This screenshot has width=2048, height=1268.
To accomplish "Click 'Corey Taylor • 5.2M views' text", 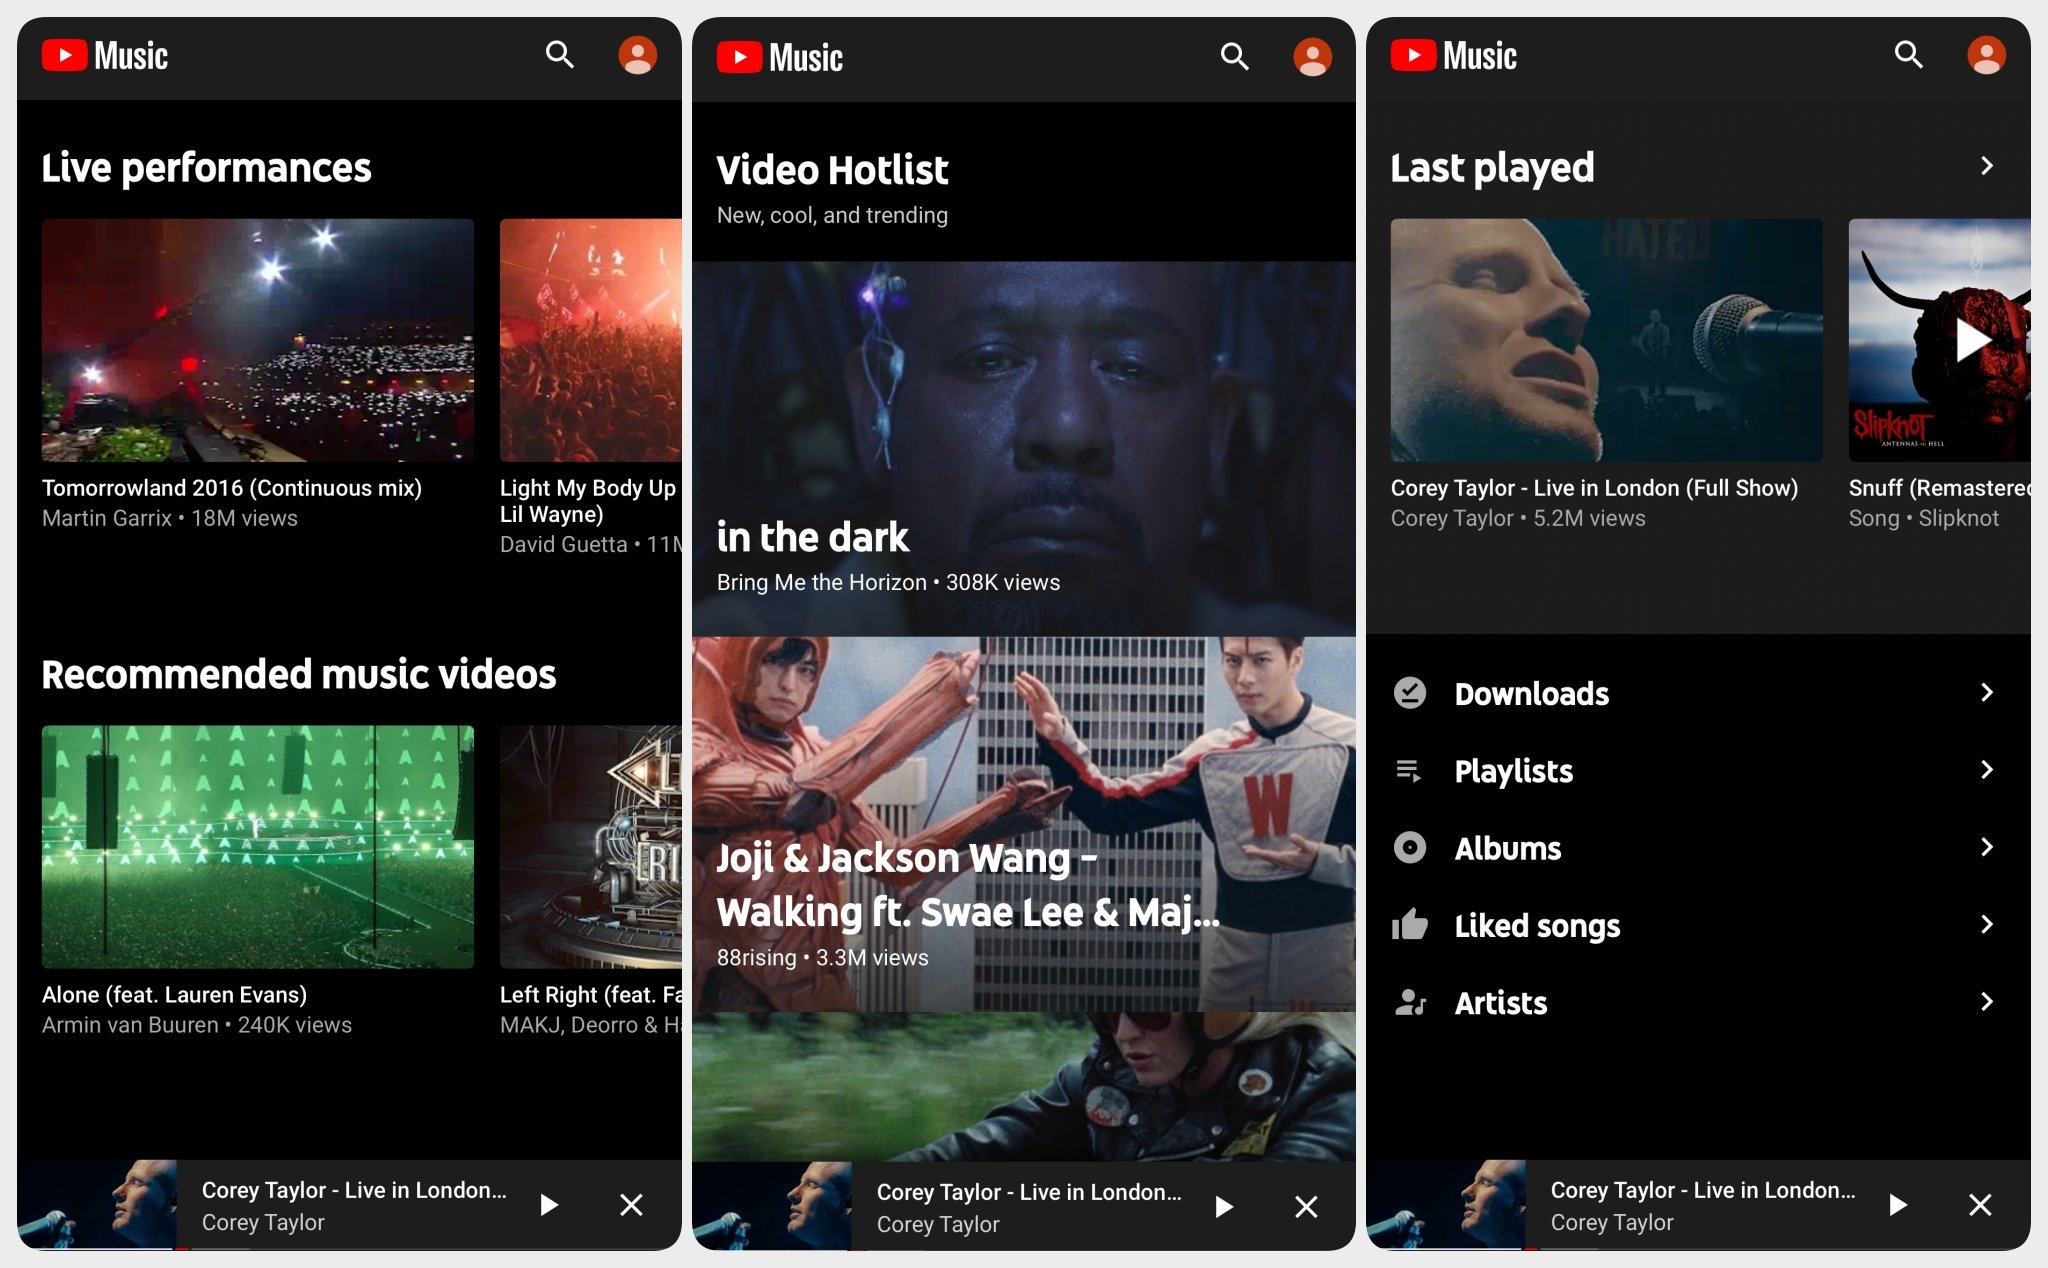I will coord(1518,518).
